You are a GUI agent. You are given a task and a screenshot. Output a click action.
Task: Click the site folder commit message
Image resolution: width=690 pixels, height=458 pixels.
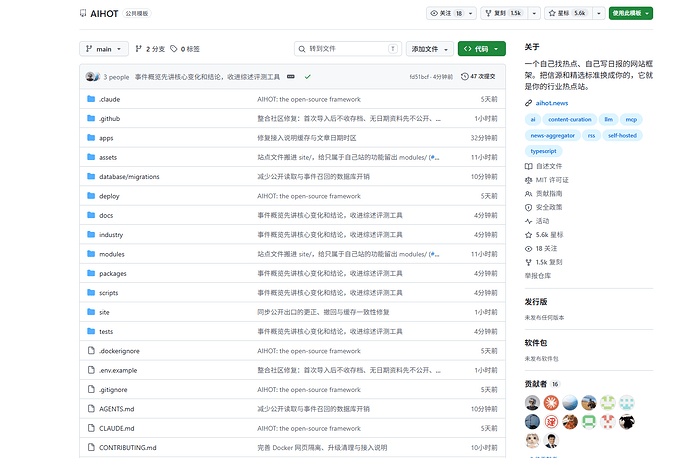coord(323,312)
